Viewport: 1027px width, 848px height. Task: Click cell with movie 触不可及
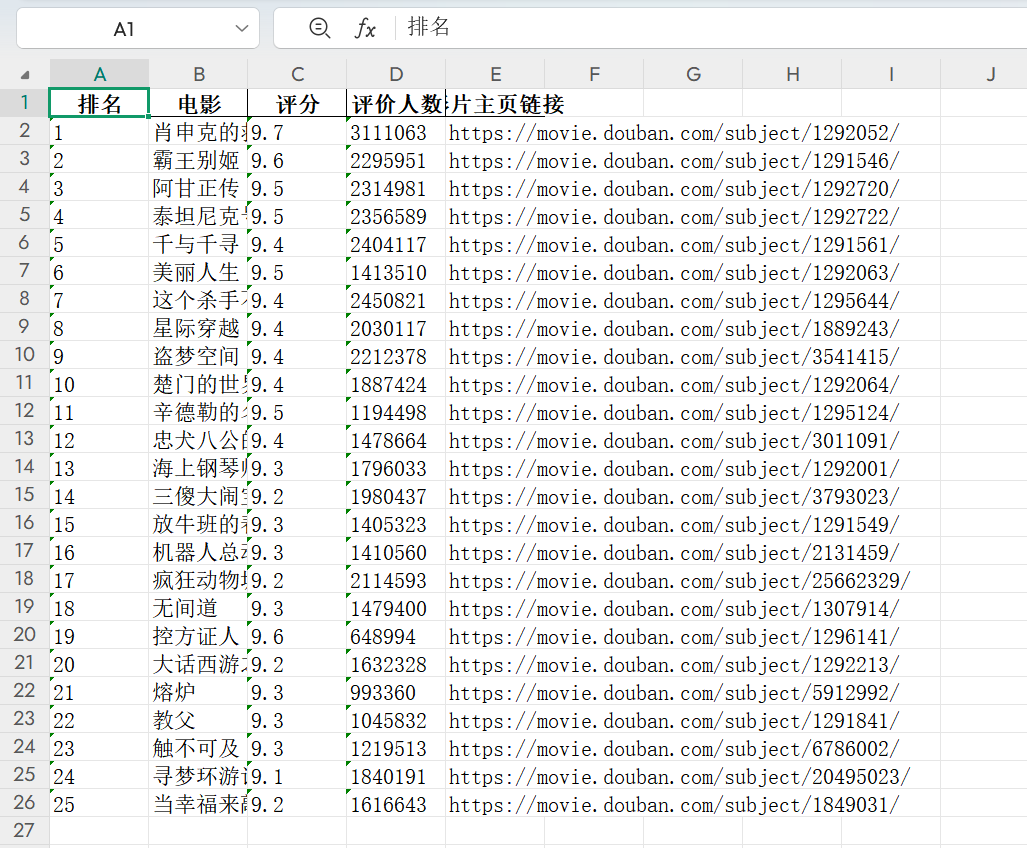point(198,748)
